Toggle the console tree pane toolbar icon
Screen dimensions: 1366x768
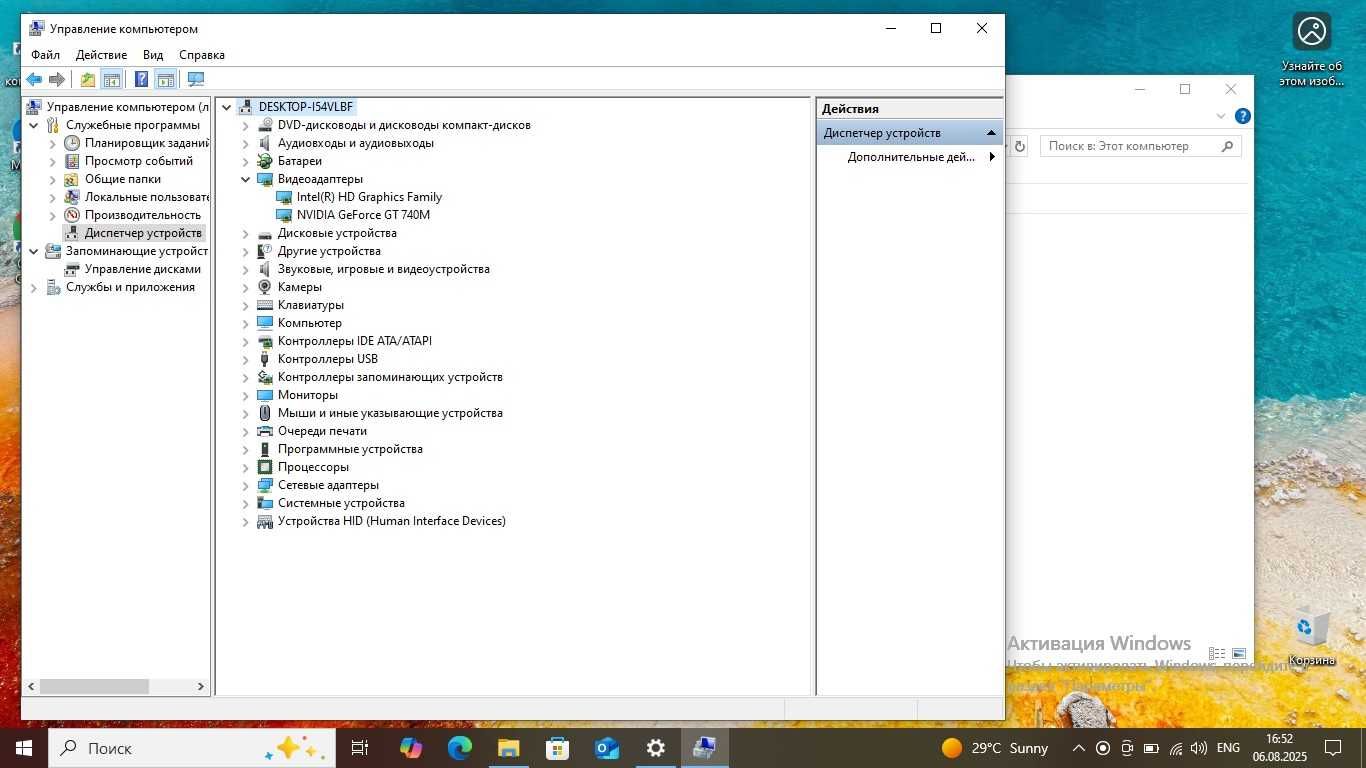coord(112,79)
